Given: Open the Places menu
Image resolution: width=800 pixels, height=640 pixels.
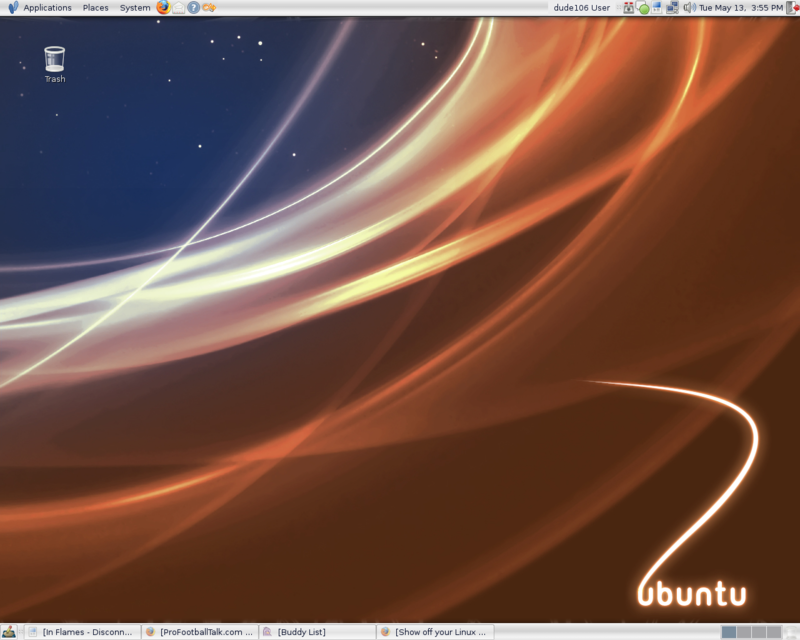Looking at the screenshot, I should [x=95, y=8].
